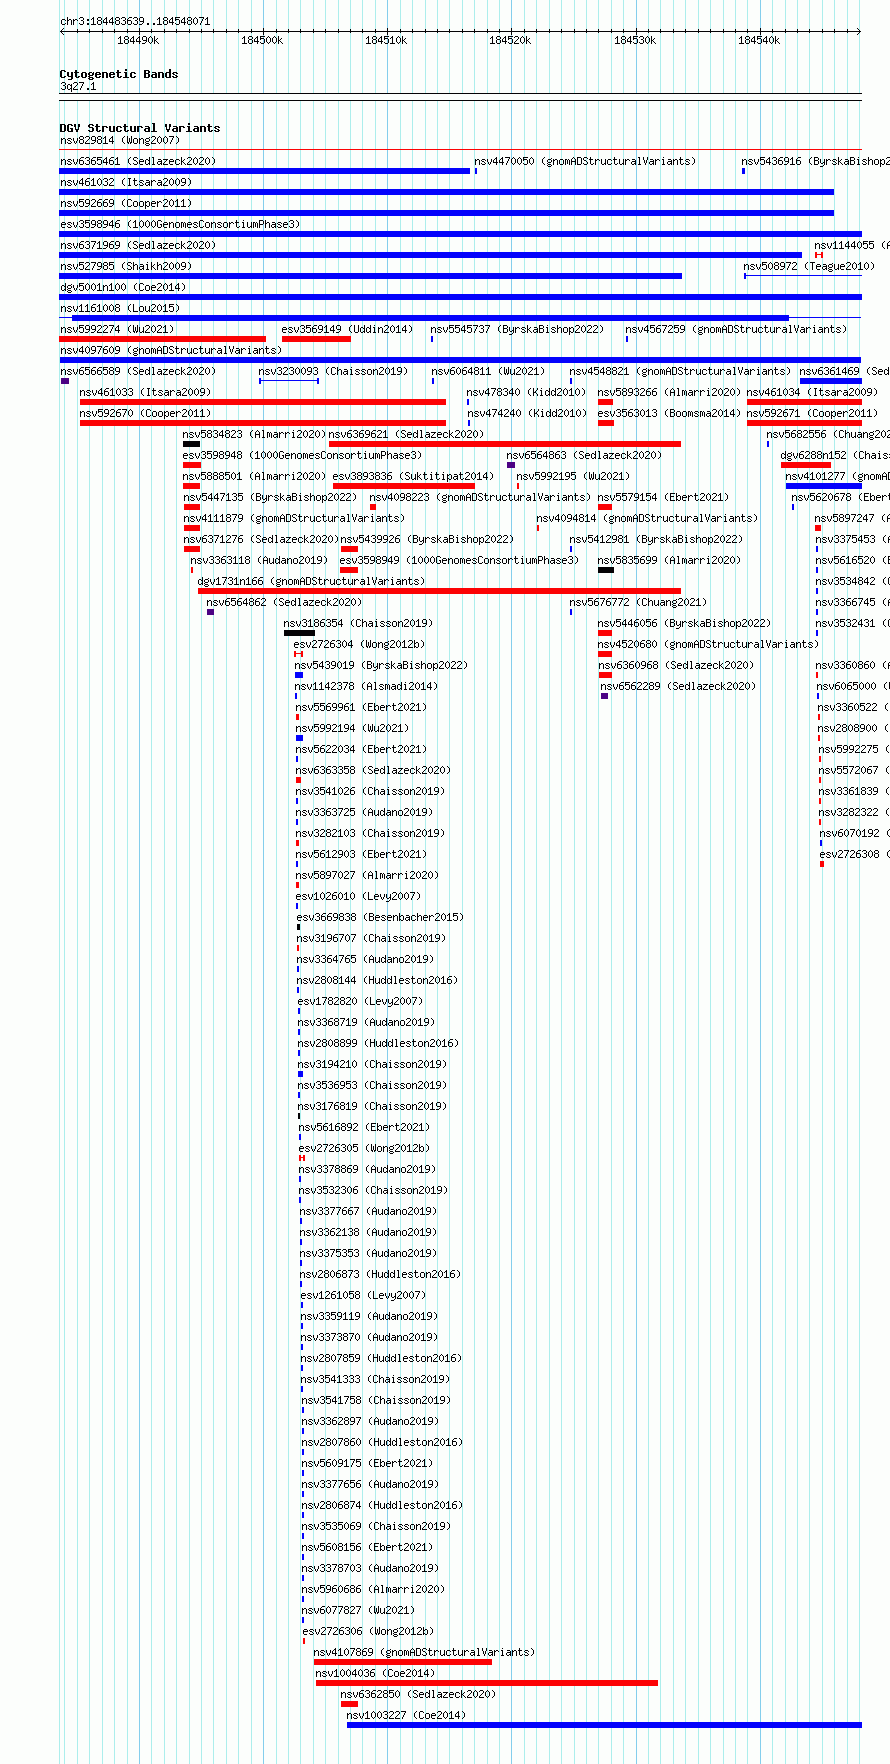This screenshot has height=1764, width=890.
Task: Open nsv5960686 (Almarri2020) variant
Action: coord(374,1589)
